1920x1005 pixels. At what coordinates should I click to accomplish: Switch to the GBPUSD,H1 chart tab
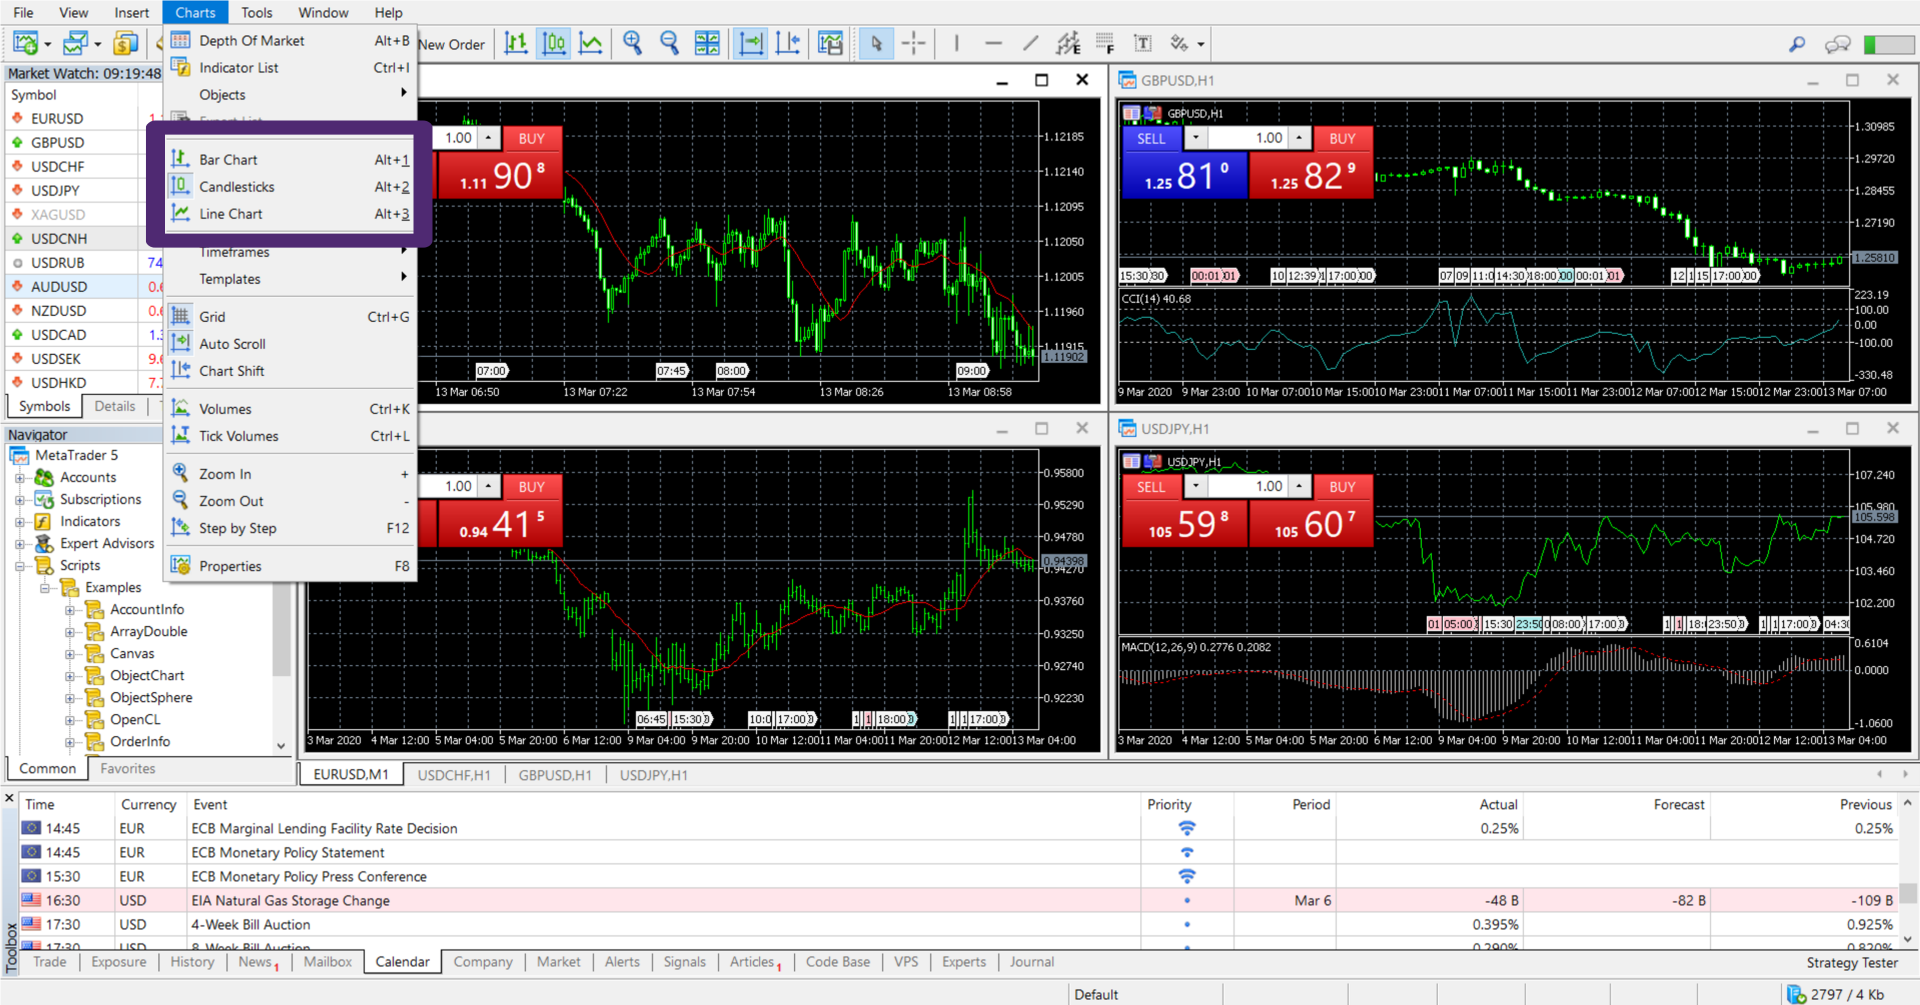pos(554,775)
